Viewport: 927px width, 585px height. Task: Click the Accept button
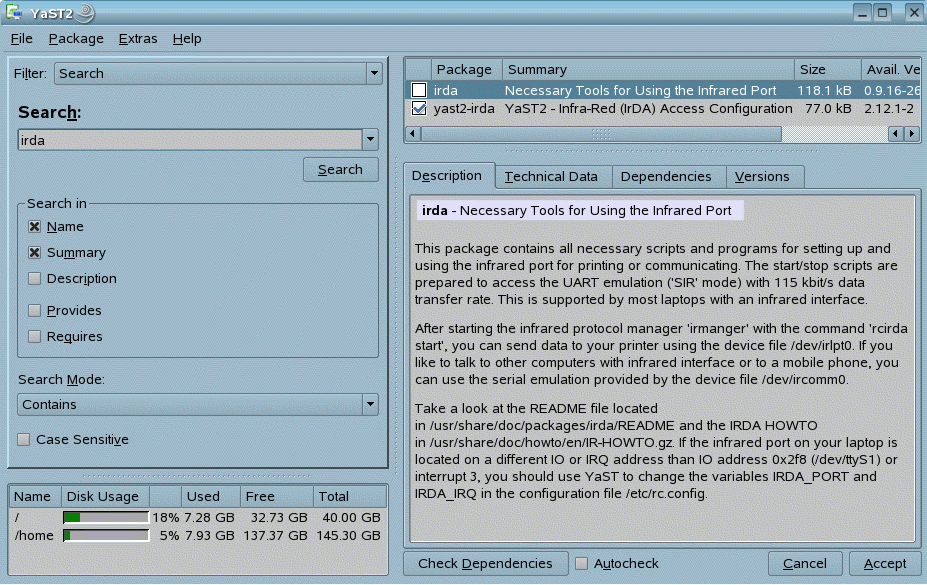point(885,564)
